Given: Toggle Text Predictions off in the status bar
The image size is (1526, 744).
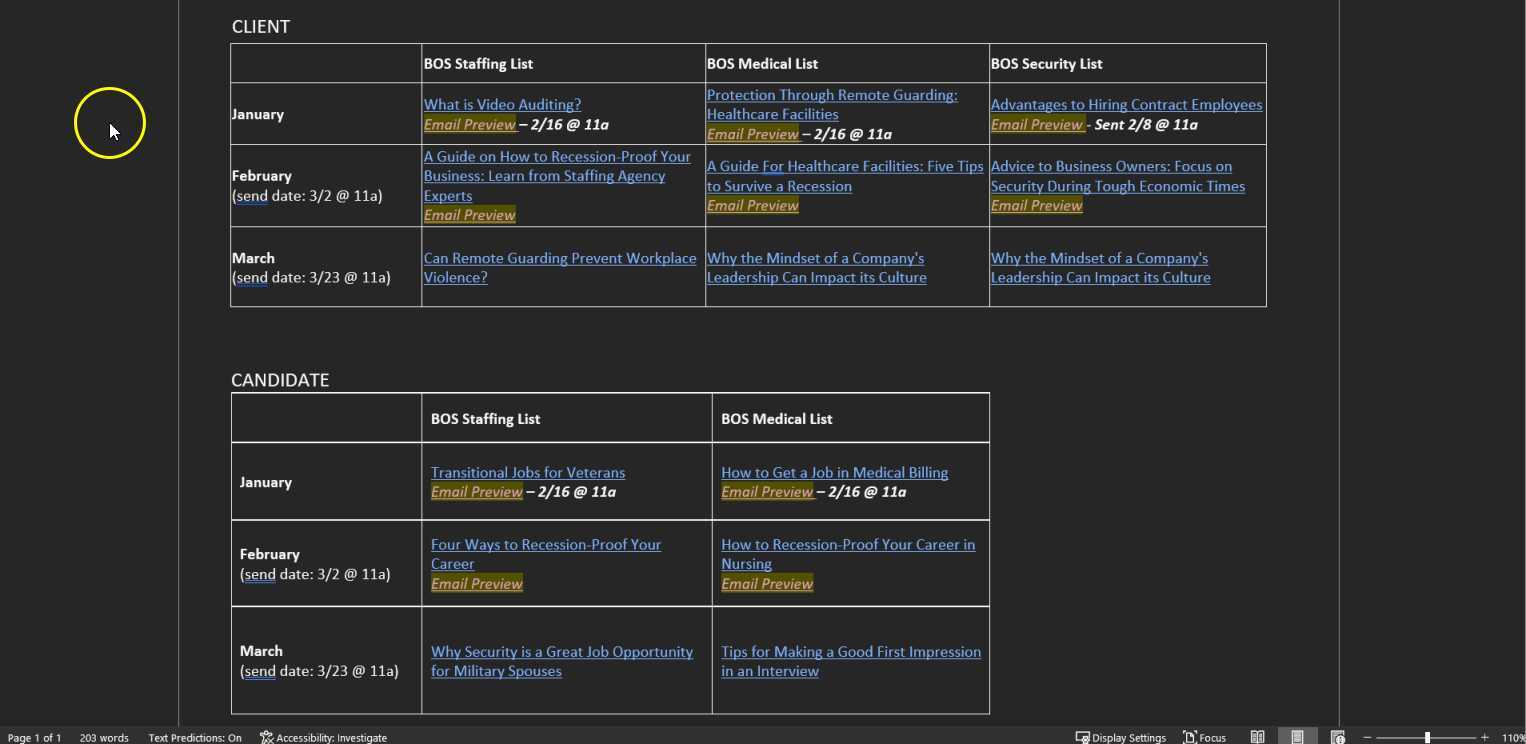Looking at the screenshot, I should pyautogui.click(x=195, y=737).
